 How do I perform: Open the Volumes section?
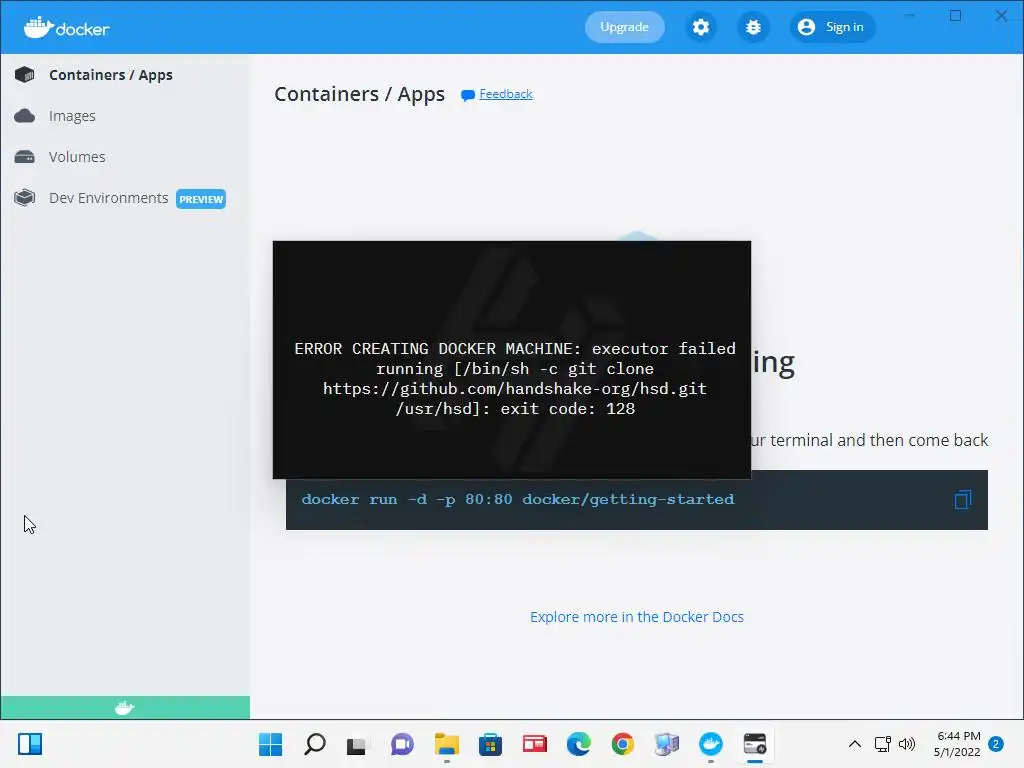click(x=77, y=157)
